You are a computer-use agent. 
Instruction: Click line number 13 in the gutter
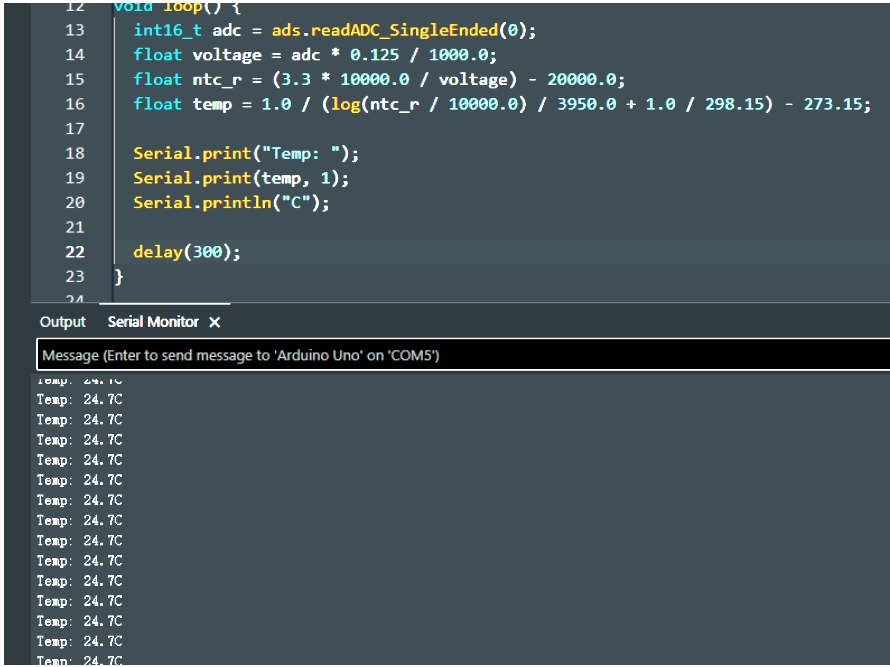75,30
